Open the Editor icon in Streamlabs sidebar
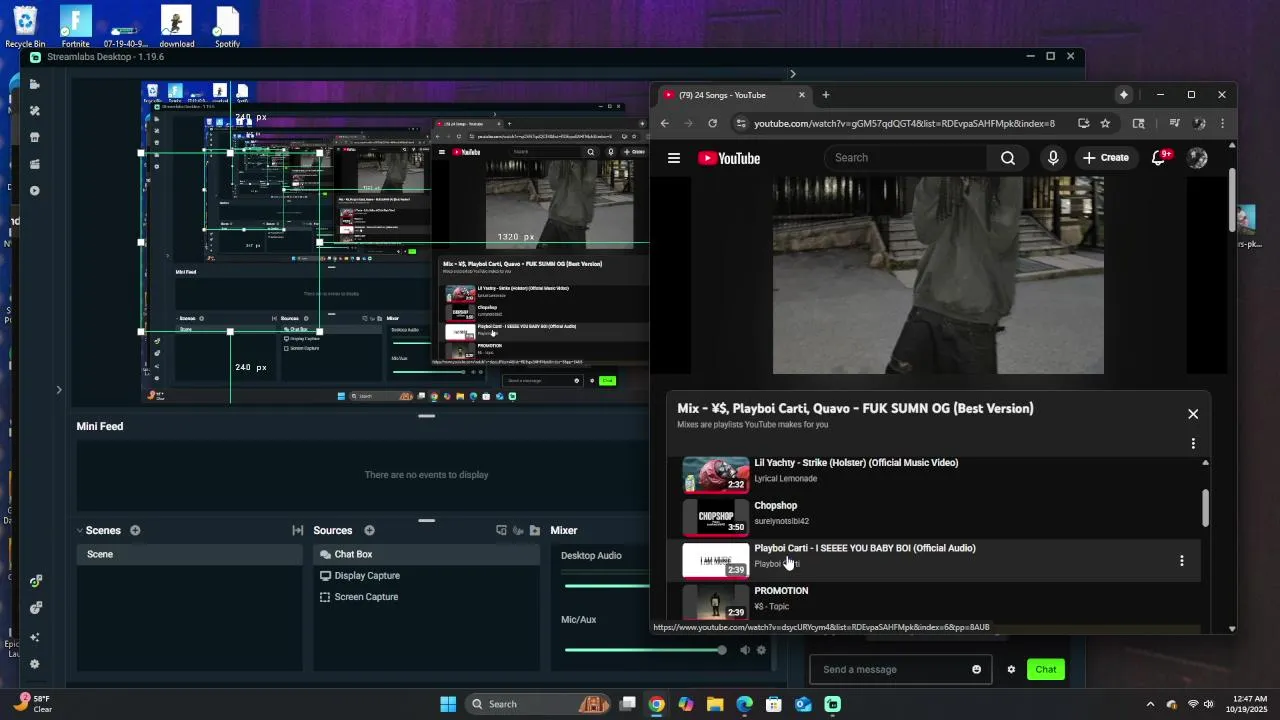The image size is (1280, 720). pos(35,84)
